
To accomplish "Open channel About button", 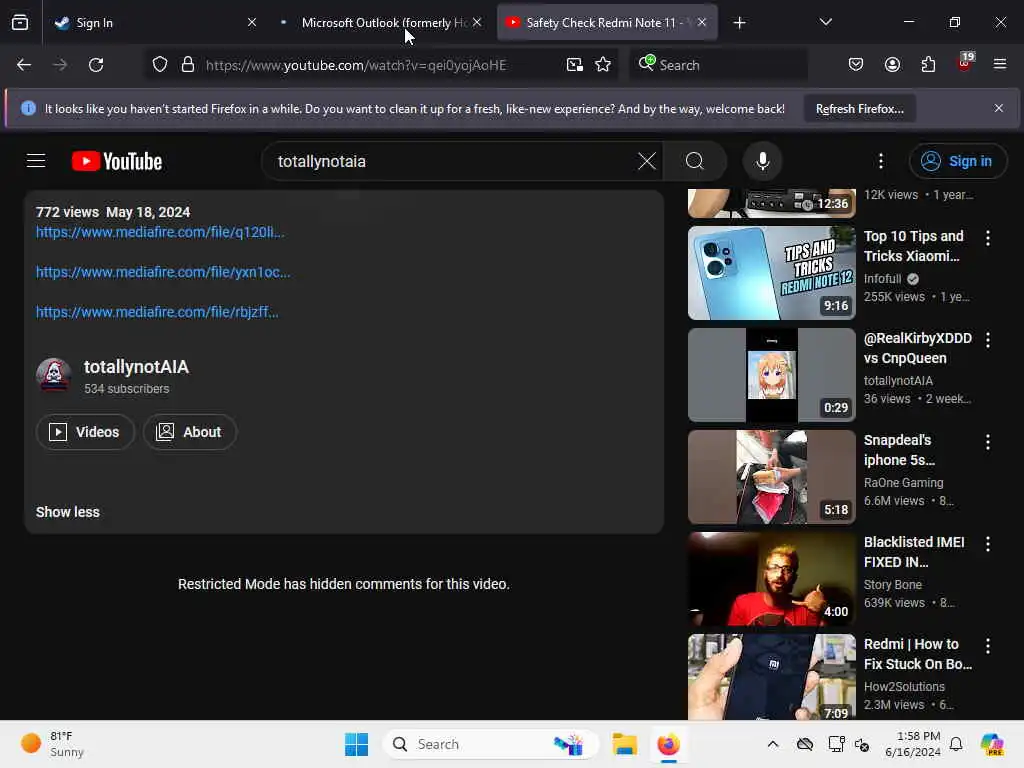I will point(189,432).
